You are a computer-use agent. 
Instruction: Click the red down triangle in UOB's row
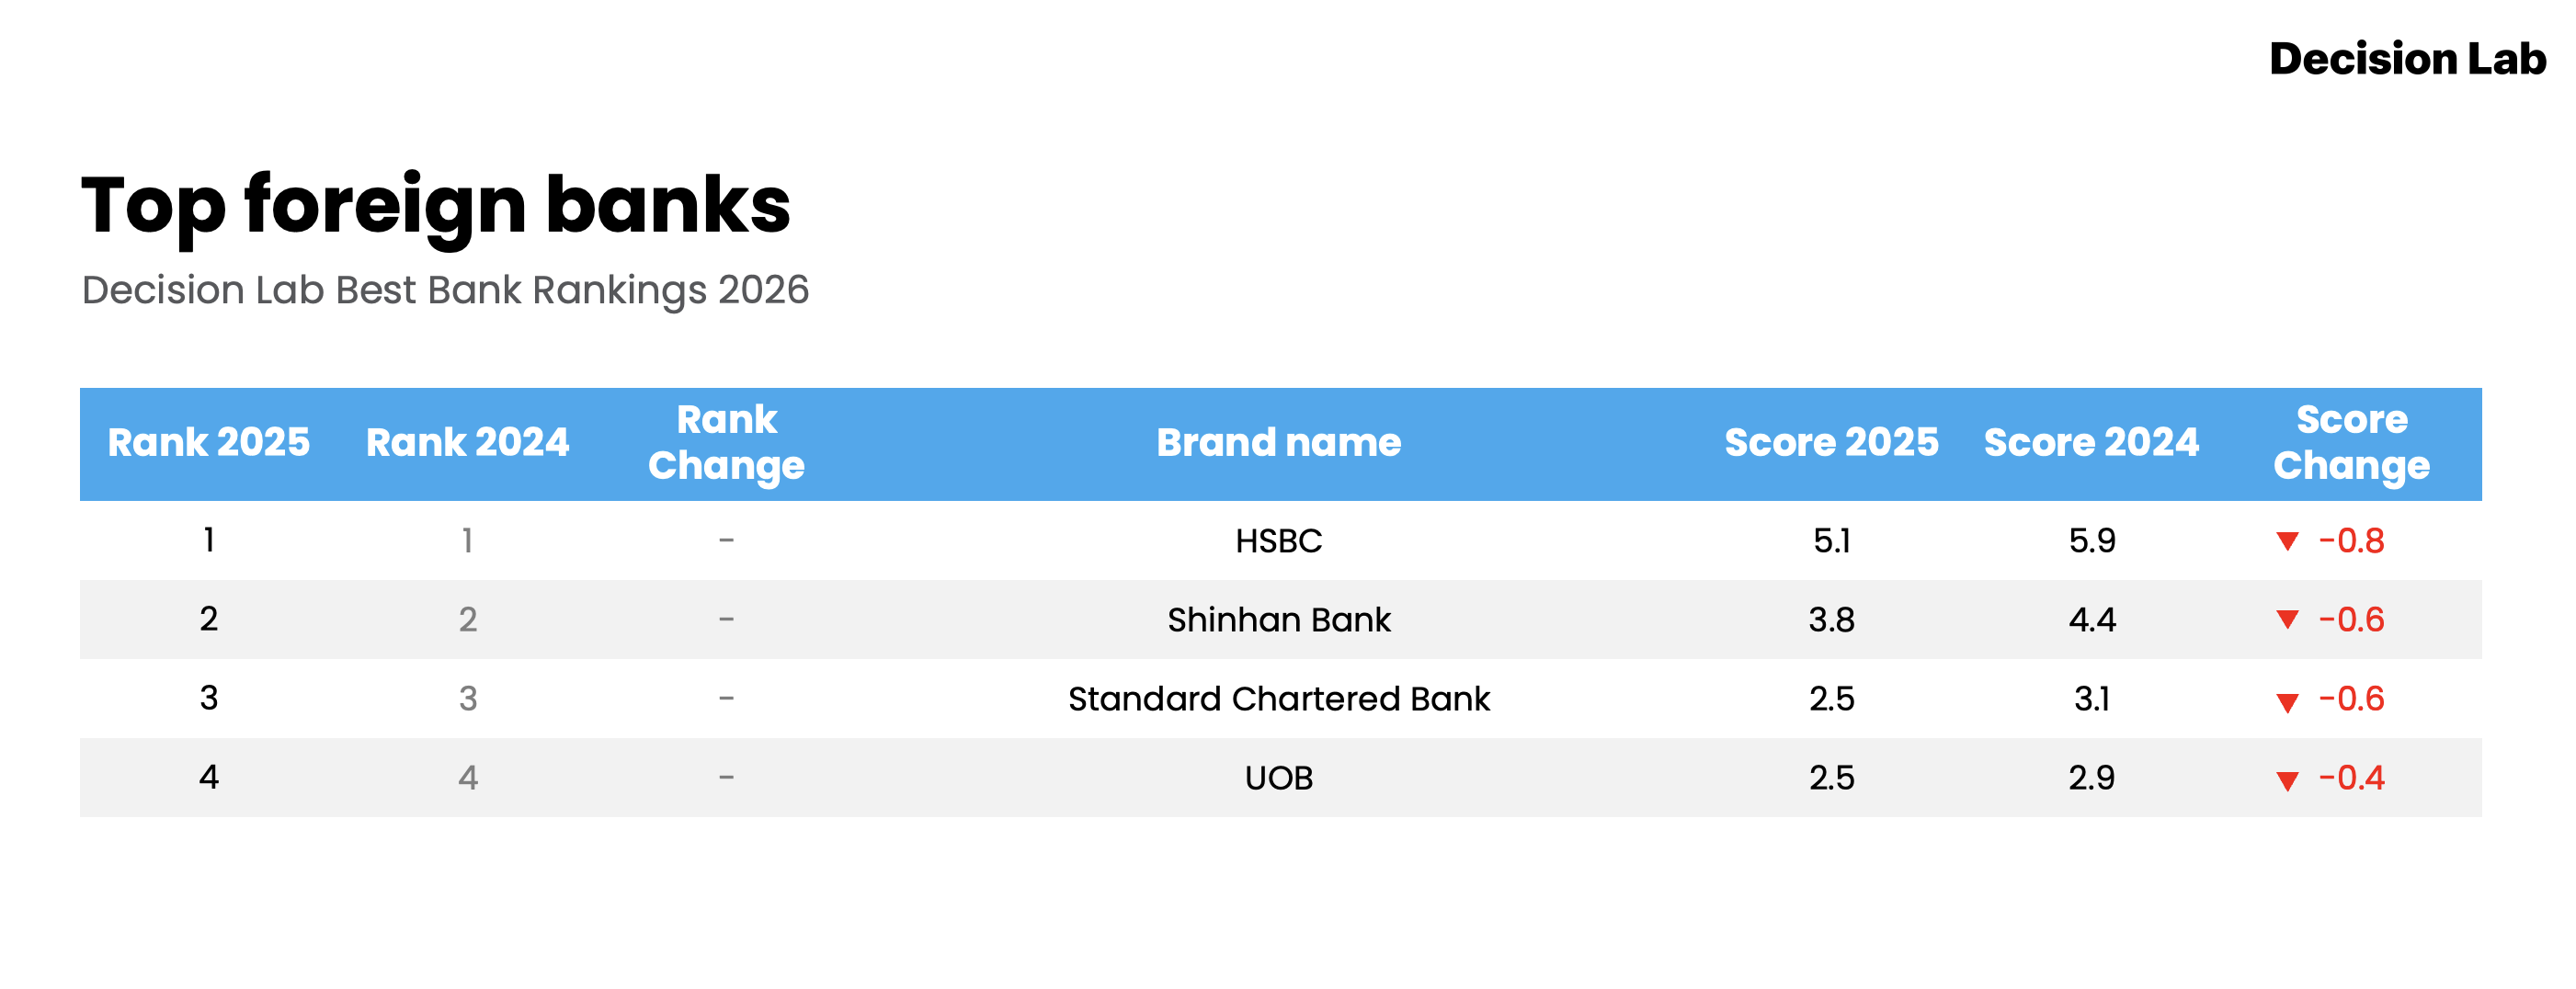[2286, 780]
